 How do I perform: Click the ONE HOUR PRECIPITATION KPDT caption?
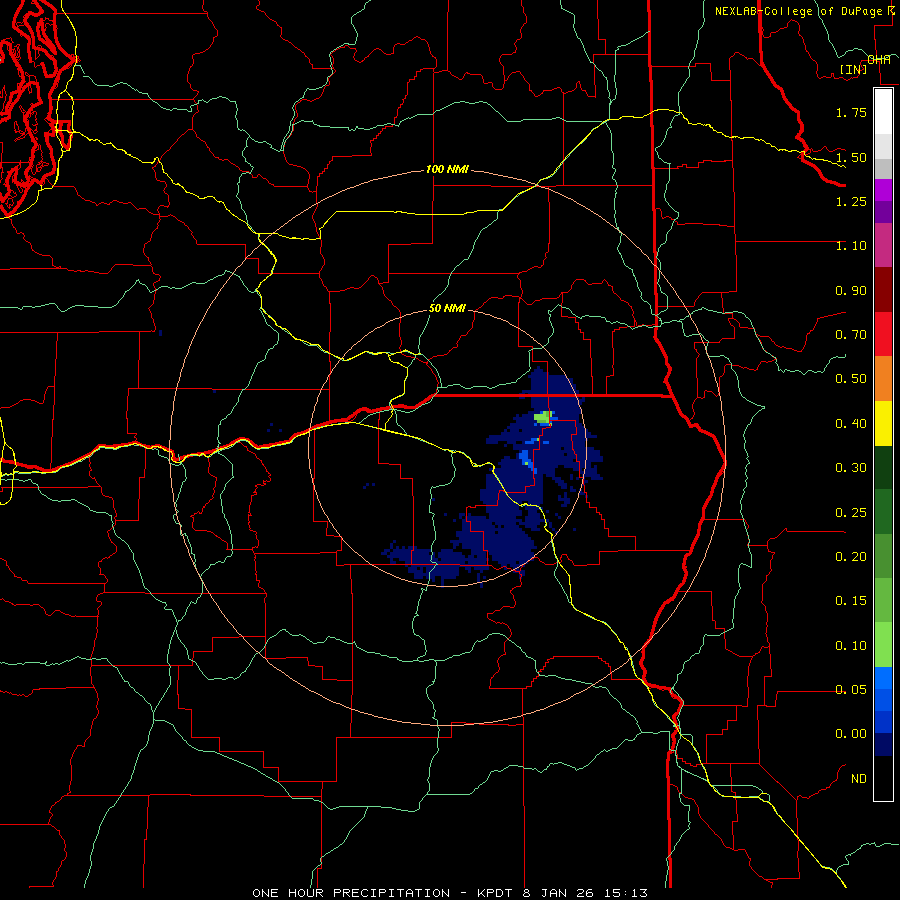click(450, 893)
